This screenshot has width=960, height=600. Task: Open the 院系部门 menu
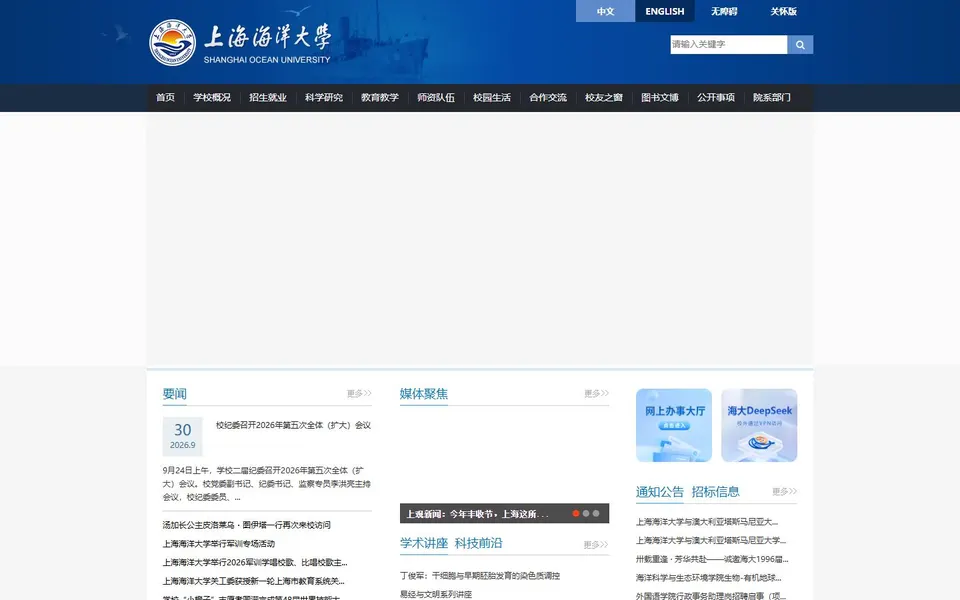point(771,97)
